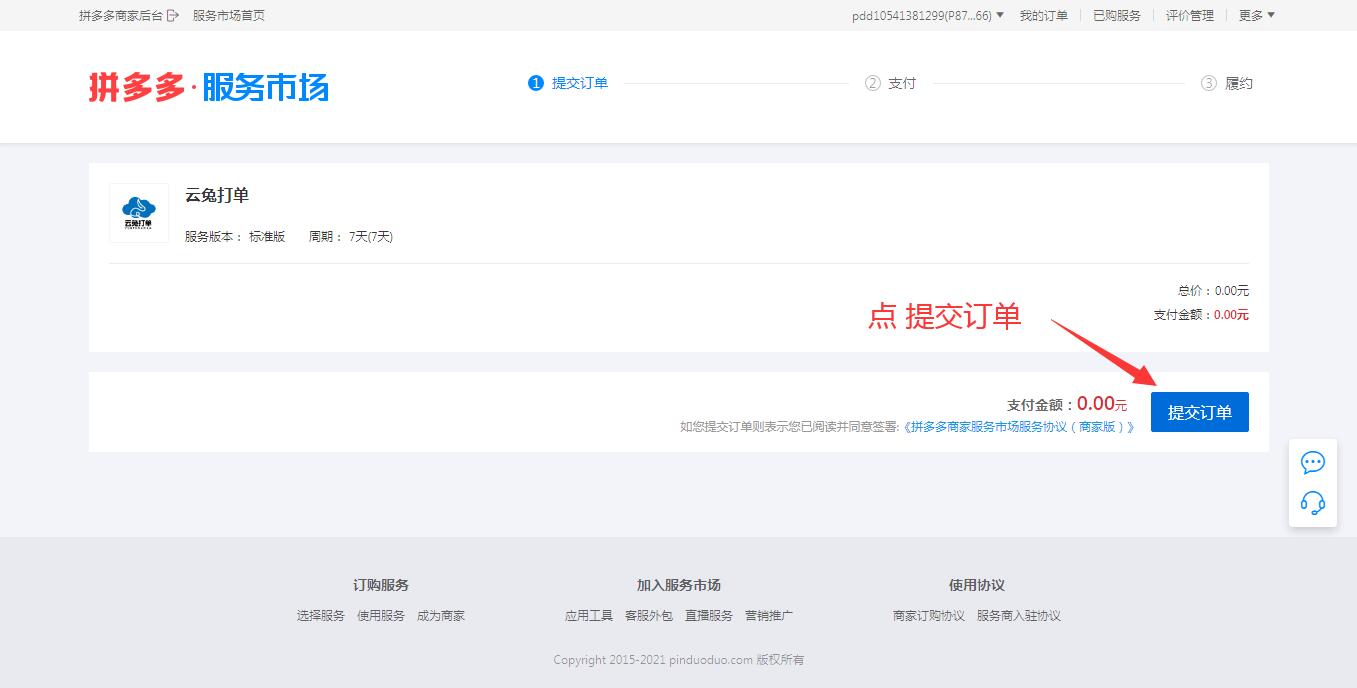1357x688 pixels.
Task: Click the 服务版本： 标准版 text
Action: [235, 237]
